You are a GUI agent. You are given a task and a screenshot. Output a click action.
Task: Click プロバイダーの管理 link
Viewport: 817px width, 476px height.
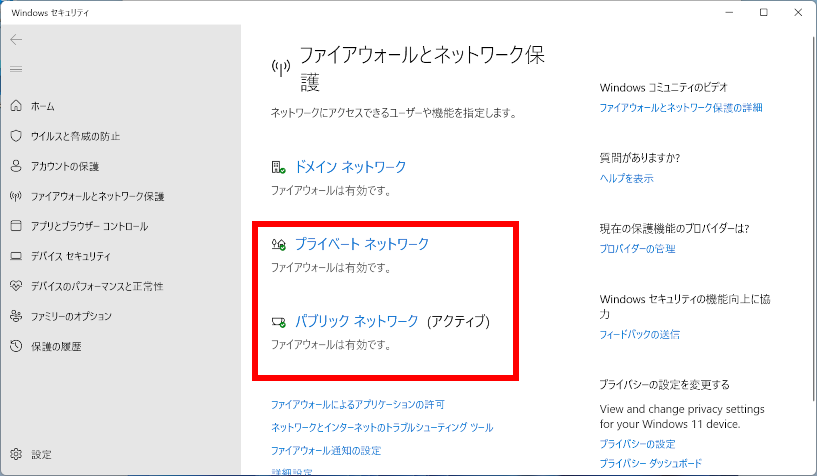(x=637, y=249)
